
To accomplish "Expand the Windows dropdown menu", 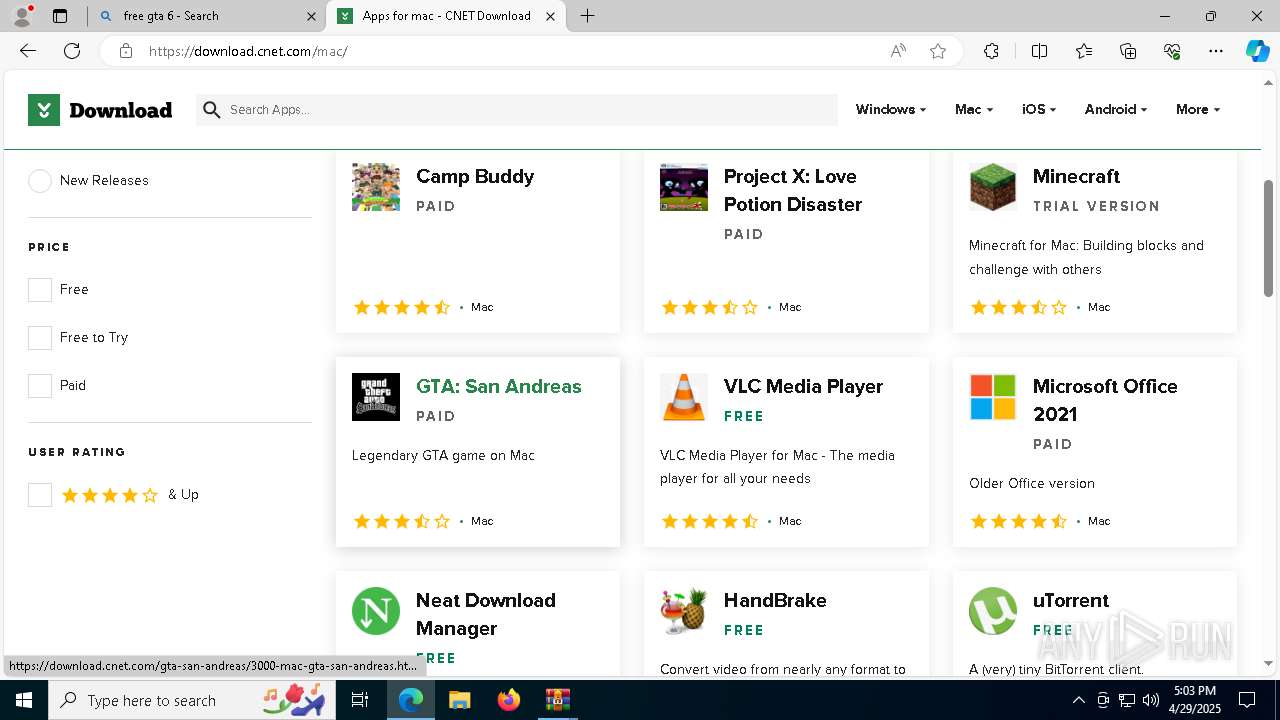I will point(891,110).
